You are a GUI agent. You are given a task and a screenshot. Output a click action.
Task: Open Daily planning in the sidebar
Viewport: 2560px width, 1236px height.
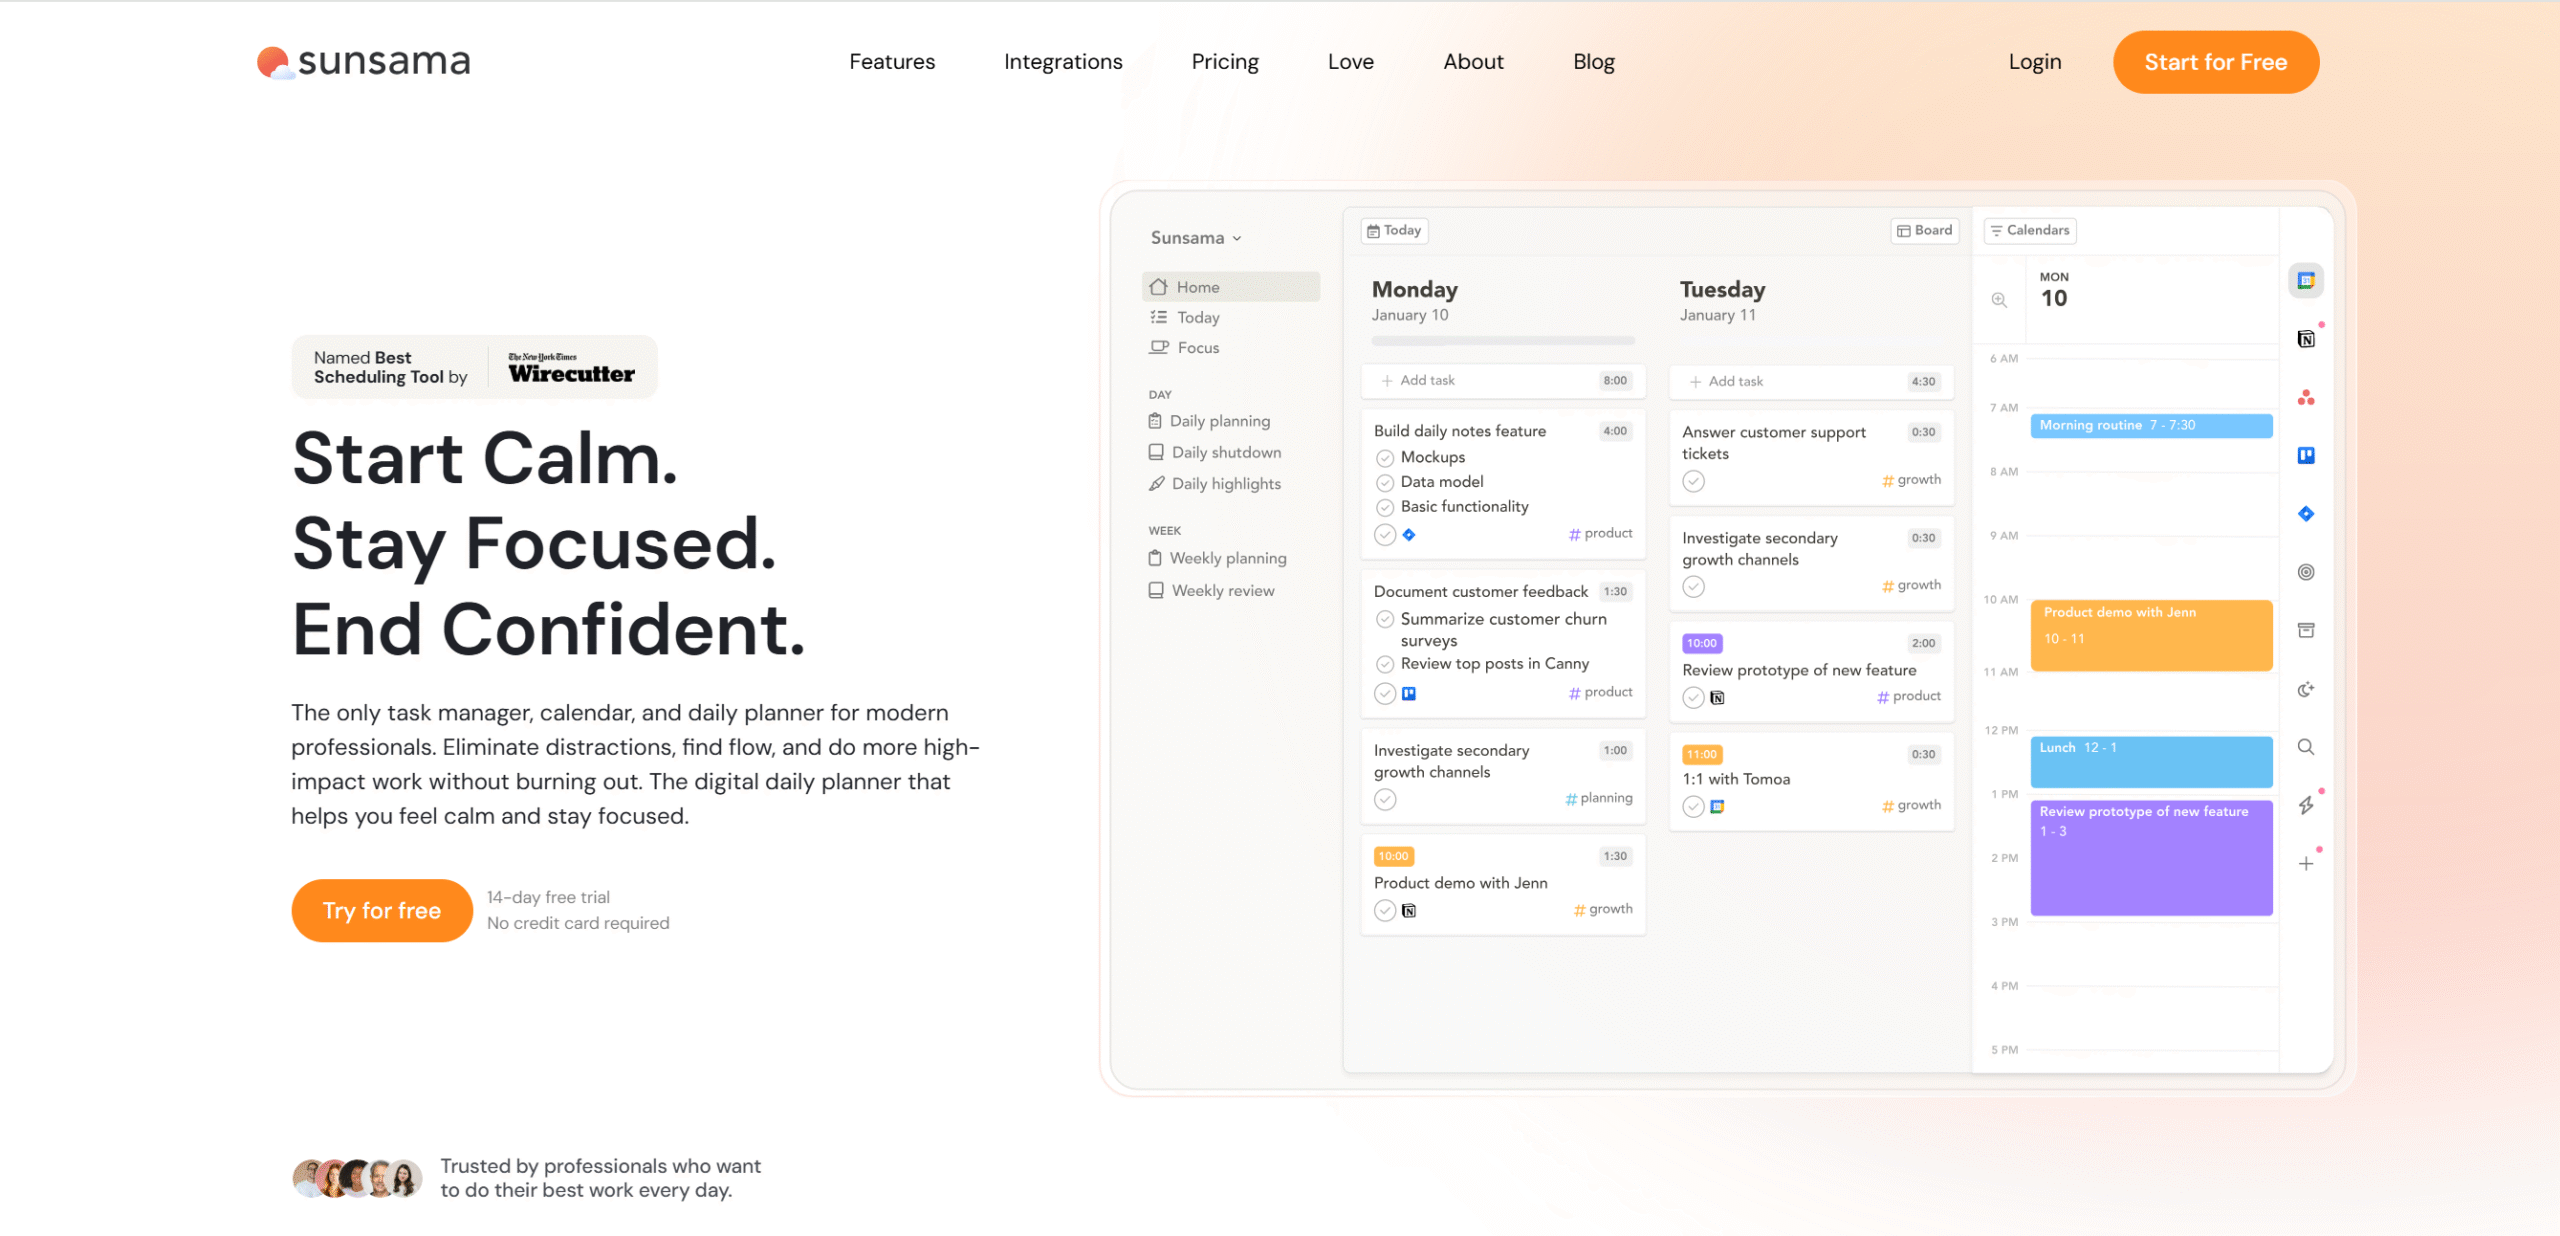point(1210,422)
